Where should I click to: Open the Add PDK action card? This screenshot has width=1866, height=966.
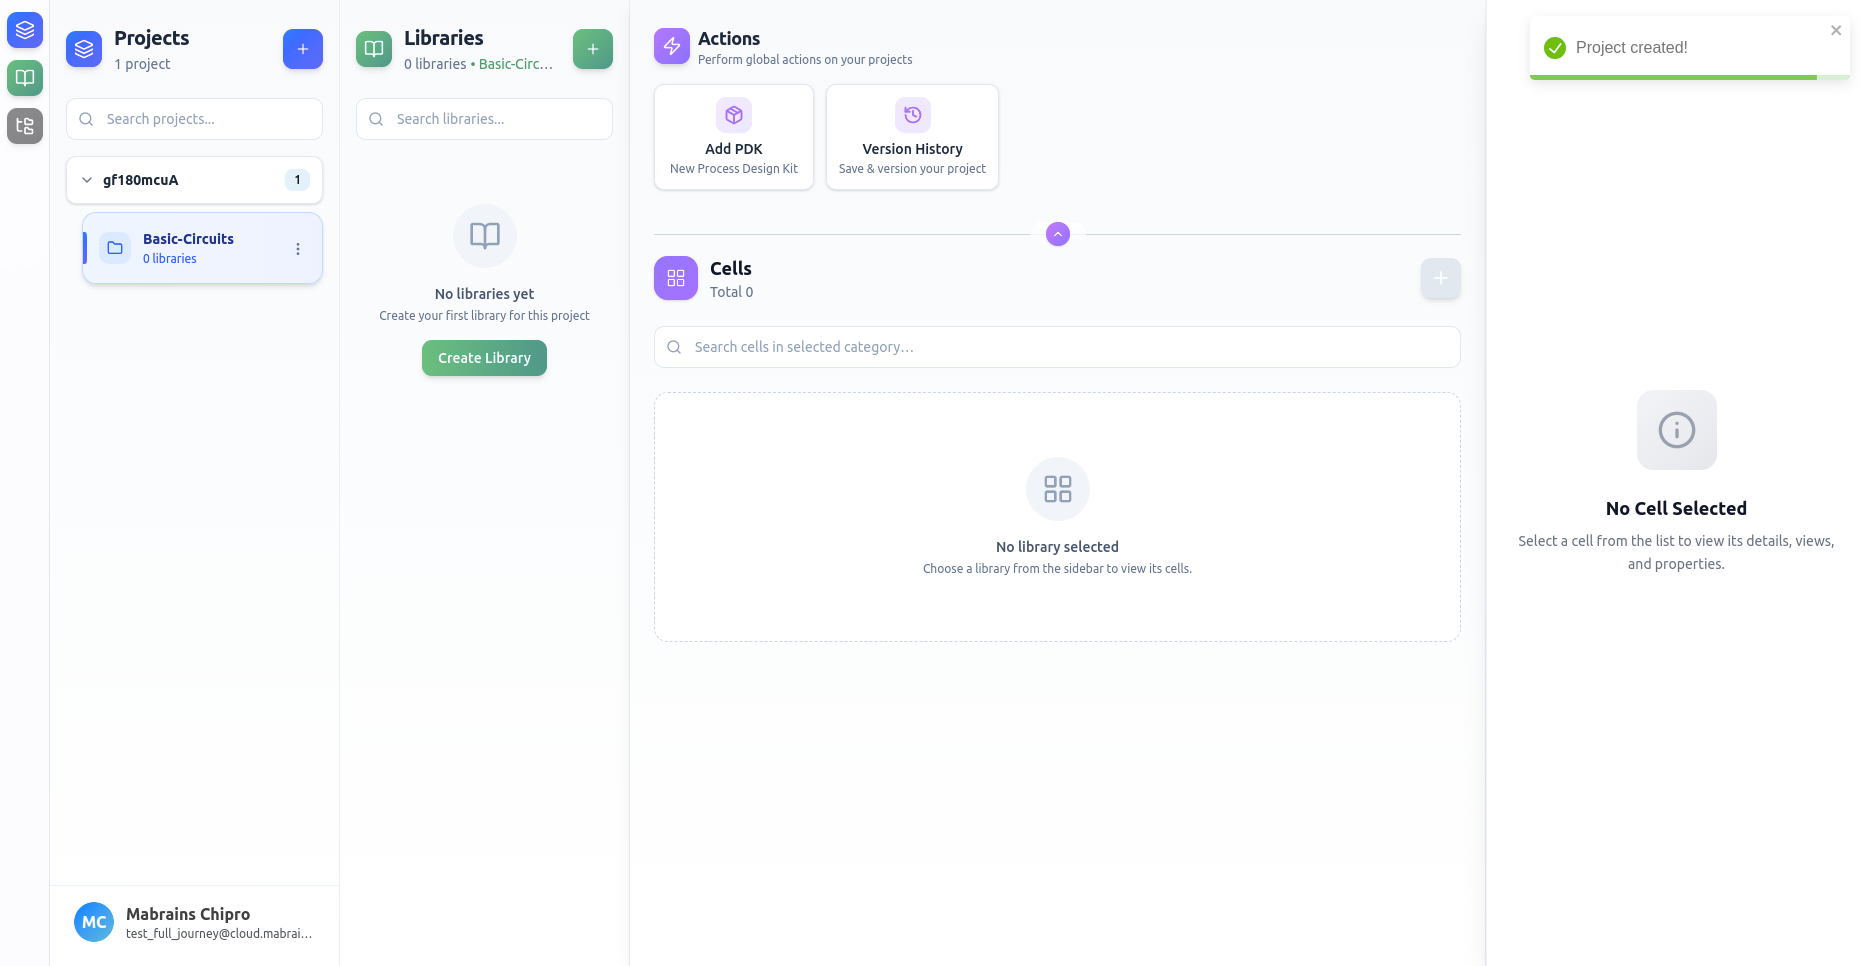coord(733,137)
